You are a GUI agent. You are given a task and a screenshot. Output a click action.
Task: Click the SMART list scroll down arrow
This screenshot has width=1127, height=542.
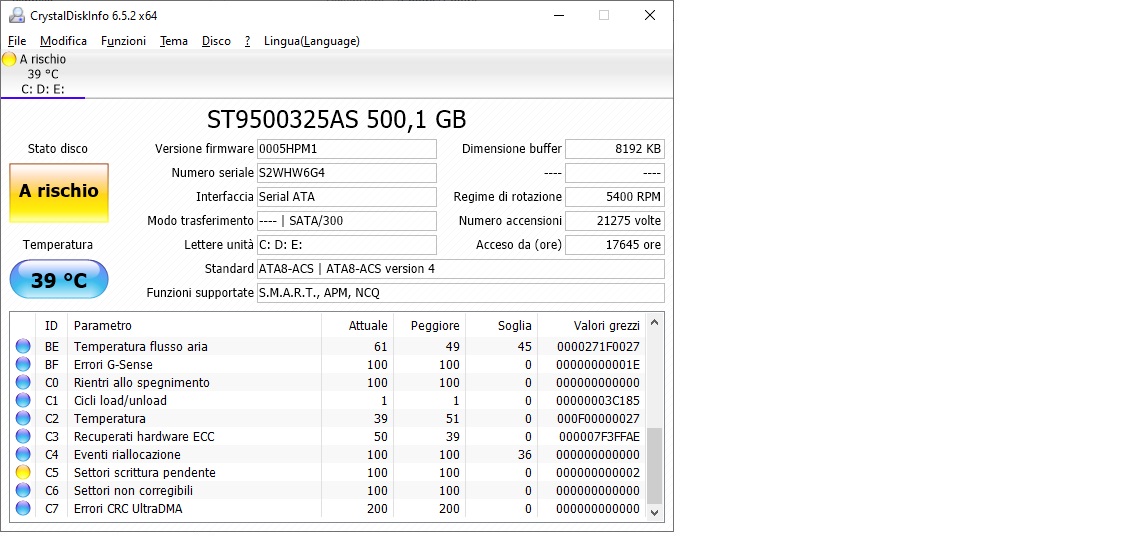pyautogui.click(x=654, y=512)
